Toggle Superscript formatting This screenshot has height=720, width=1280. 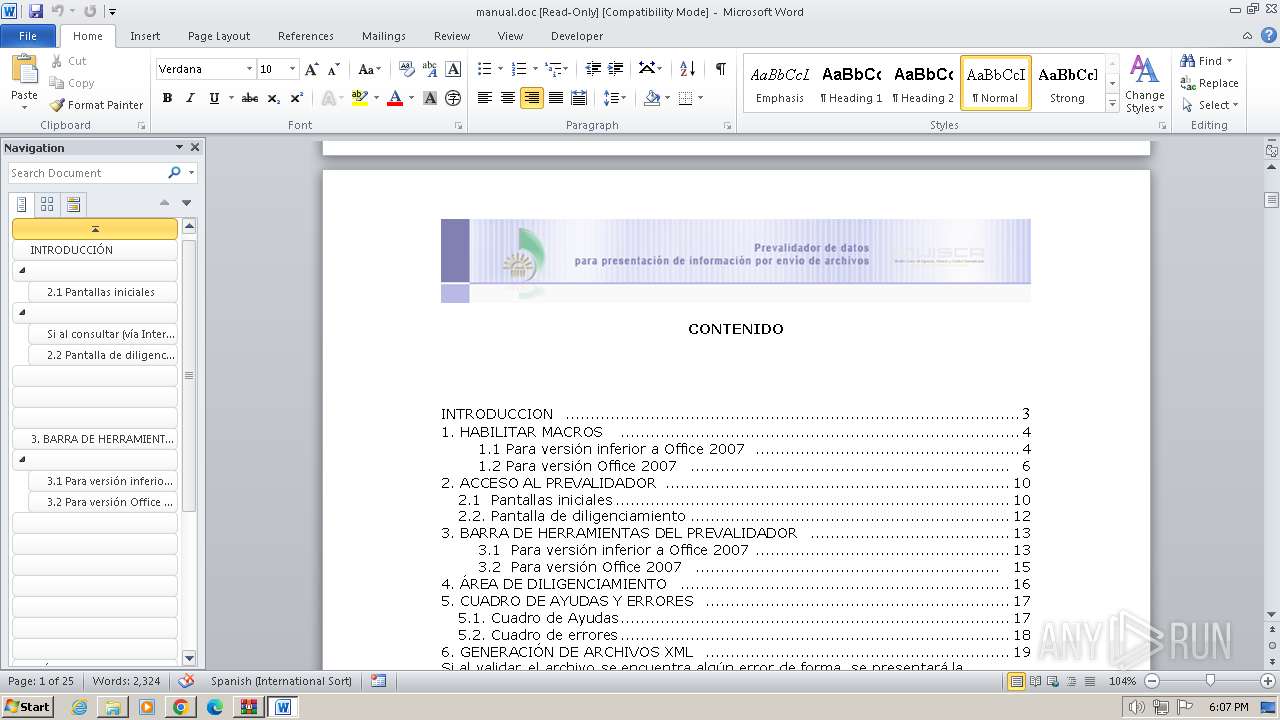[297, 98]
